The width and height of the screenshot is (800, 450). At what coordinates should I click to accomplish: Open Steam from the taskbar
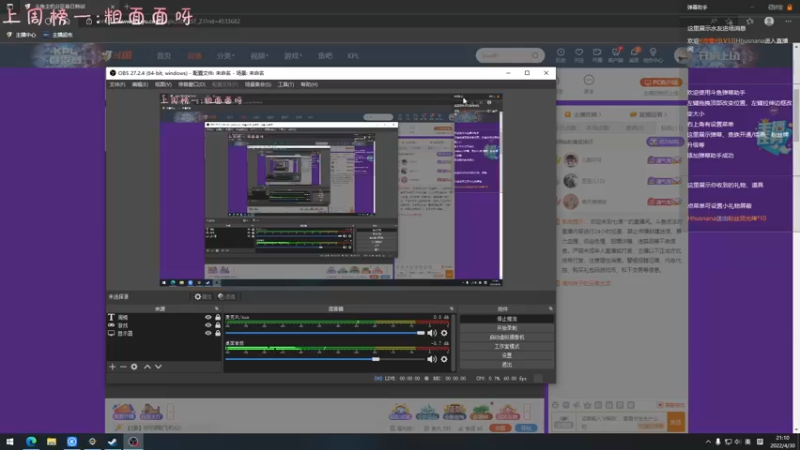tap(112, 441)
